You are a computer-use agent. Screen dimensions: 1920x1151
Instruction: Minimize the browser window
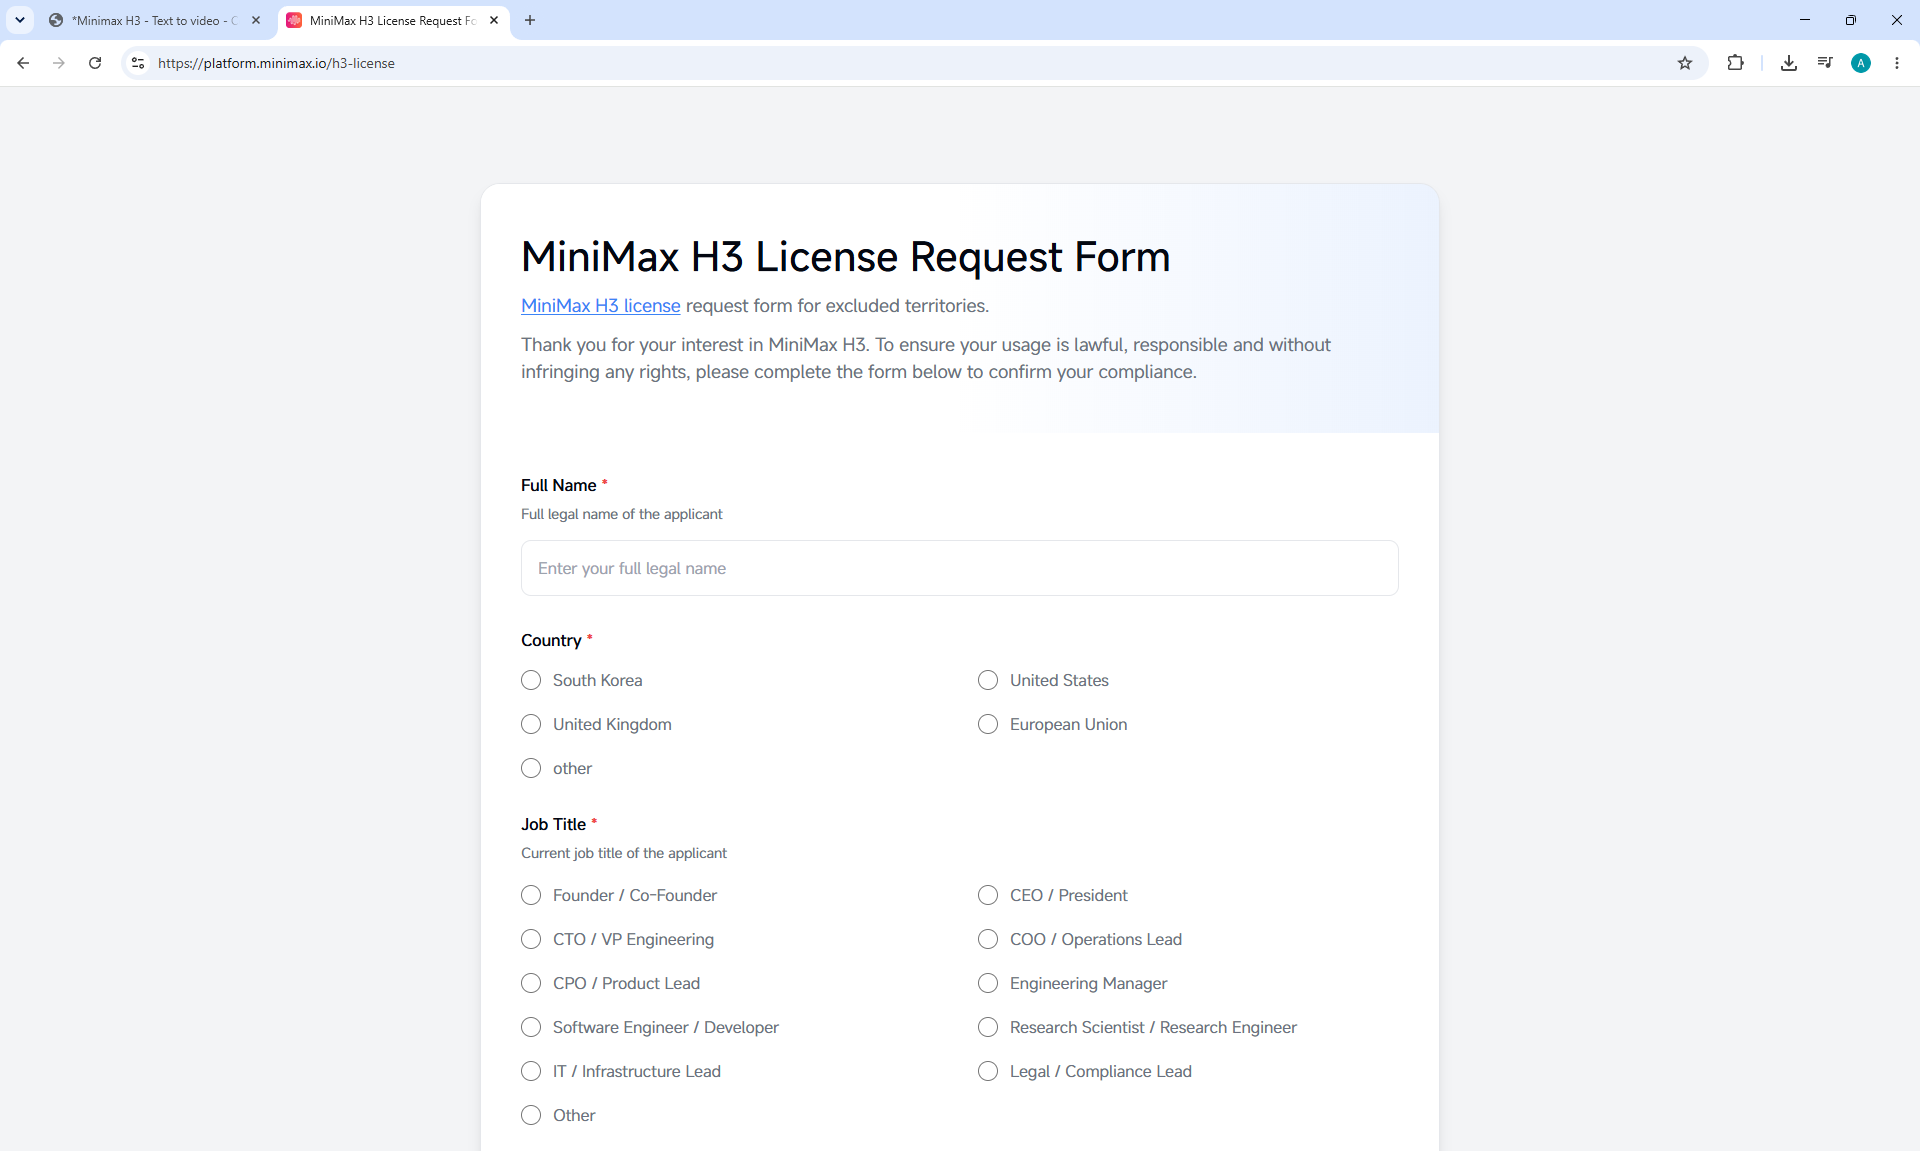[x=1805, y=20]
